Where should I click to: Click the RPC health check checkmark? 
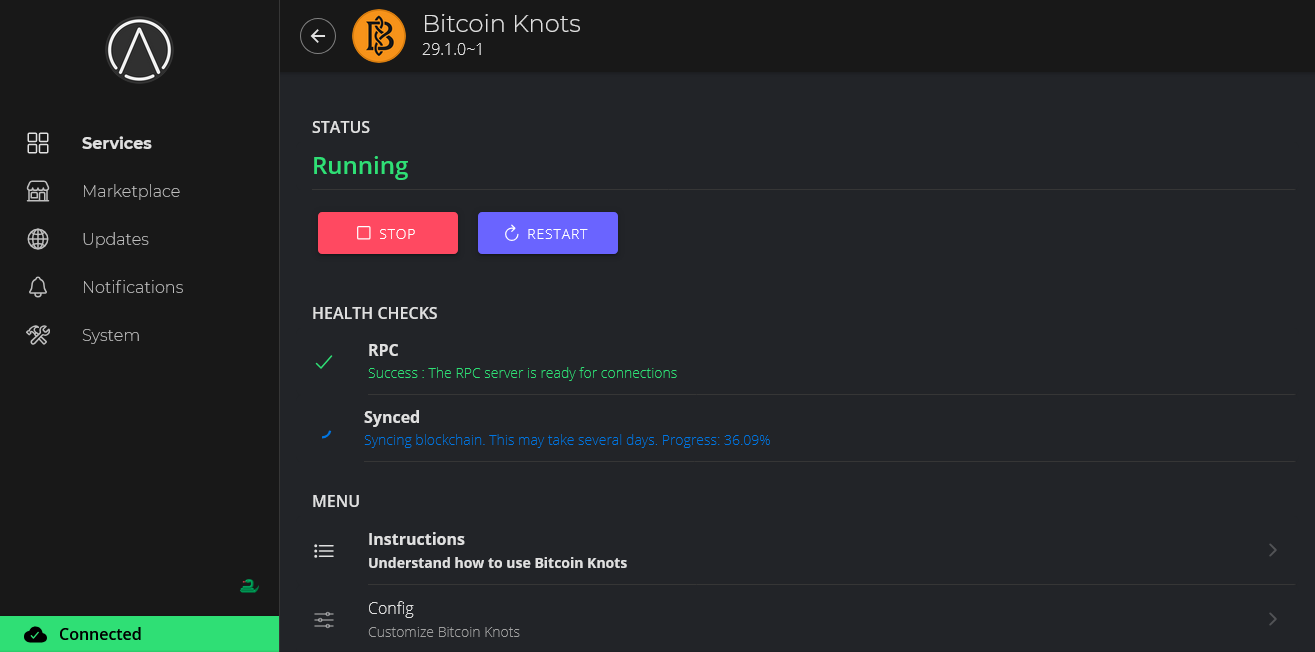point(324,362)
